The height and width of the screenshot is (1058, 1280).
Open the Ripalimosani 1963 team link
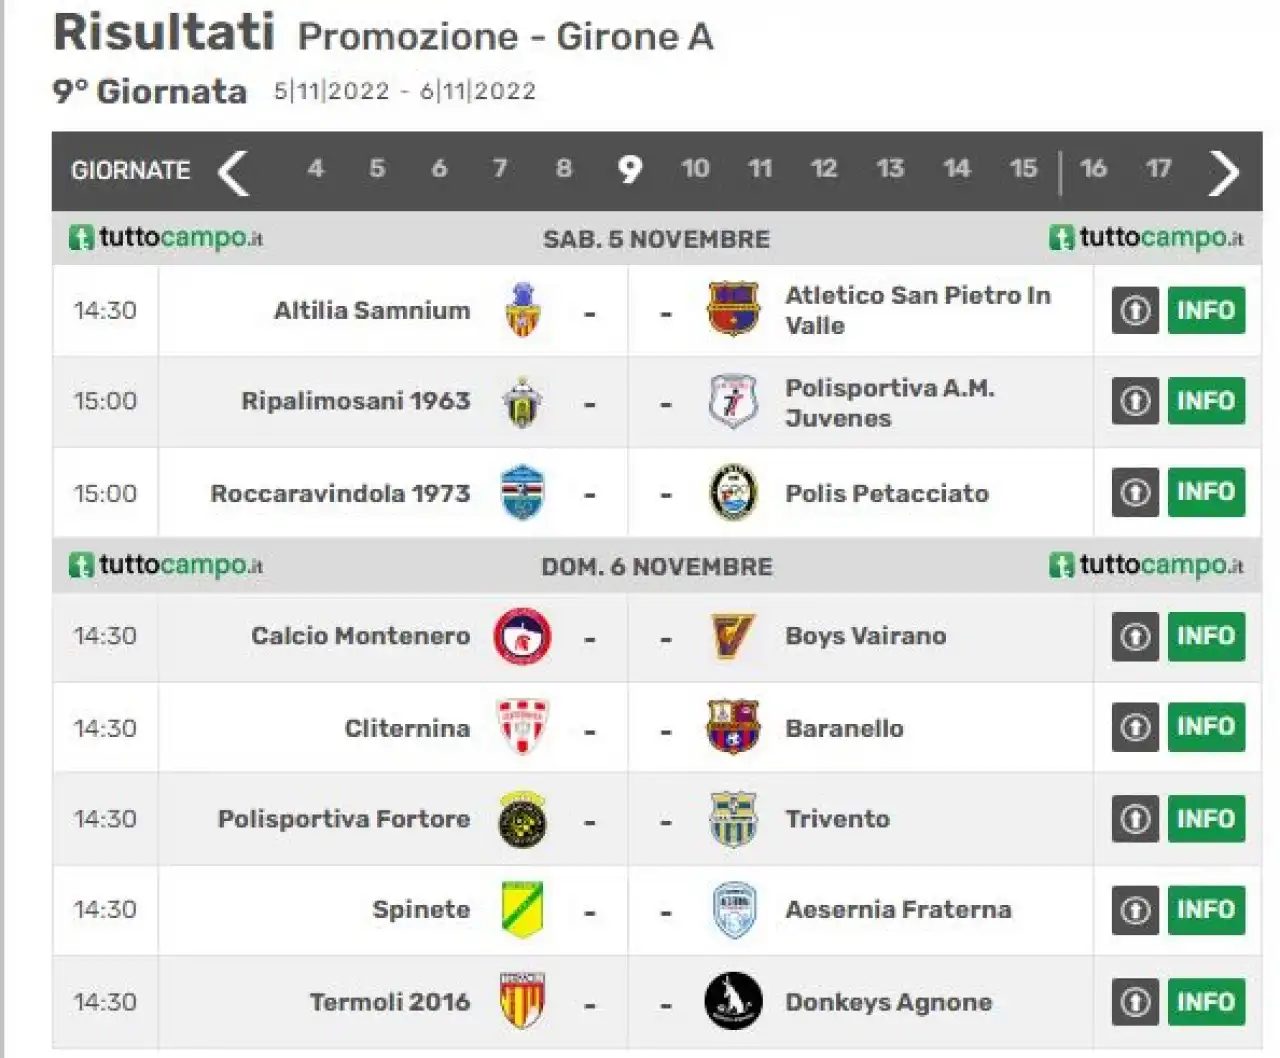click(355, 401)
